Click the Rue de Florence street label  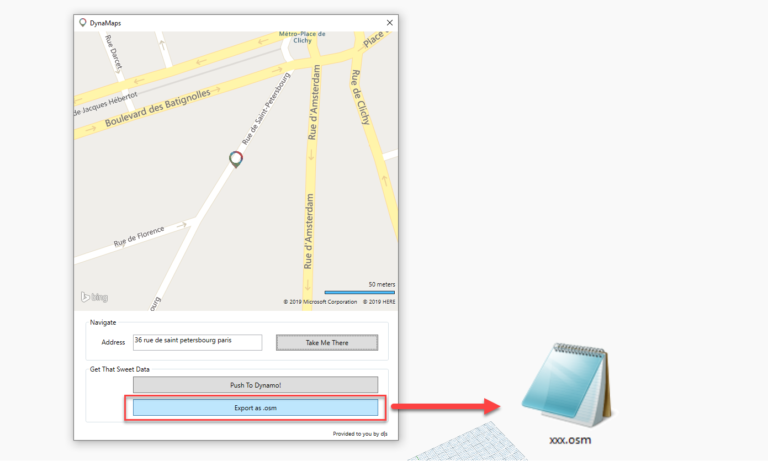point(139,236)
